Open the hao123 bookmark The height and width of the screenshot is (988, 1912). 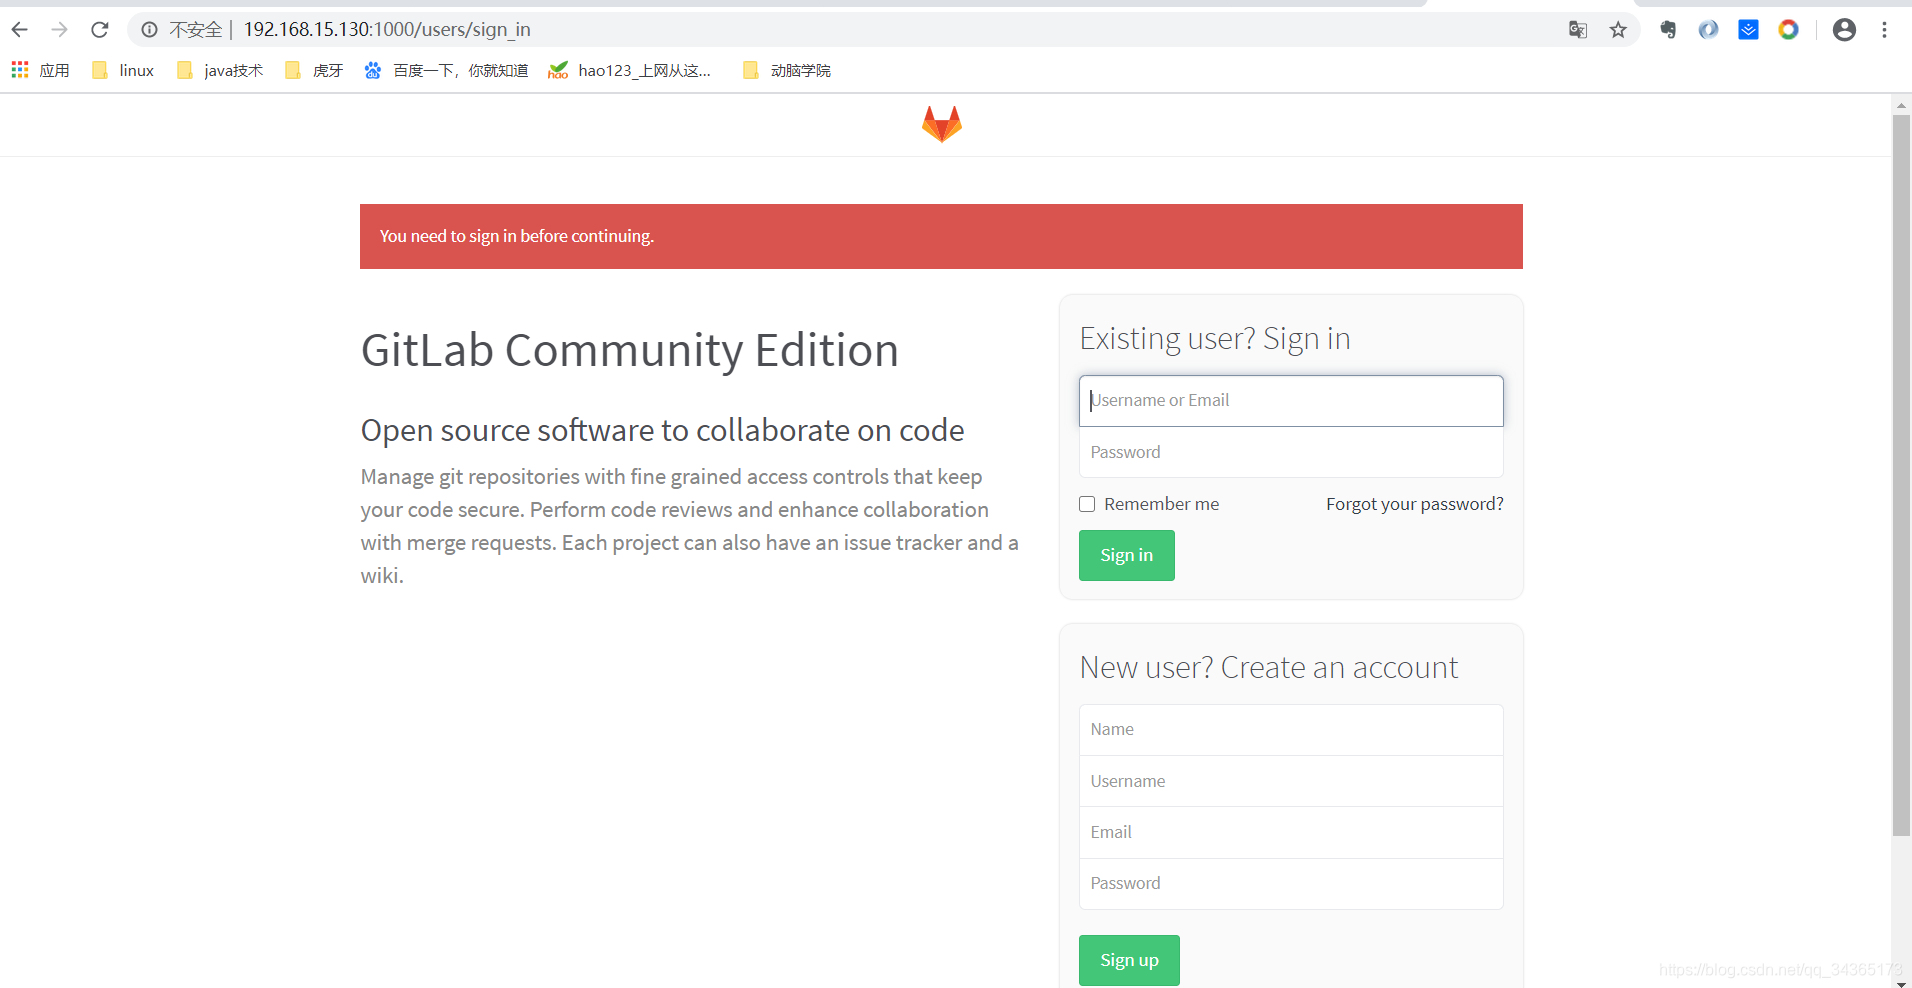pyautogui.click(x=630, y=70)
